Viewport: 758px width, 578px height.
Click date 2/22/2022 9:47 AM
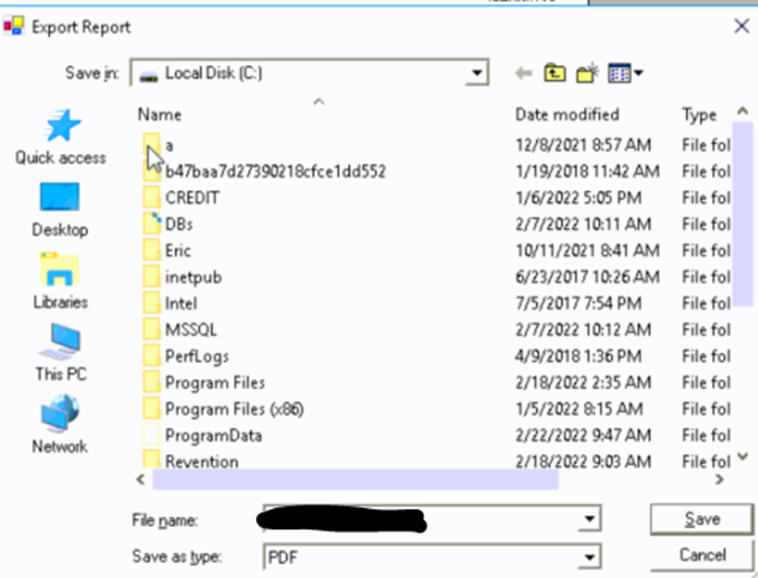tap(583, 435)
